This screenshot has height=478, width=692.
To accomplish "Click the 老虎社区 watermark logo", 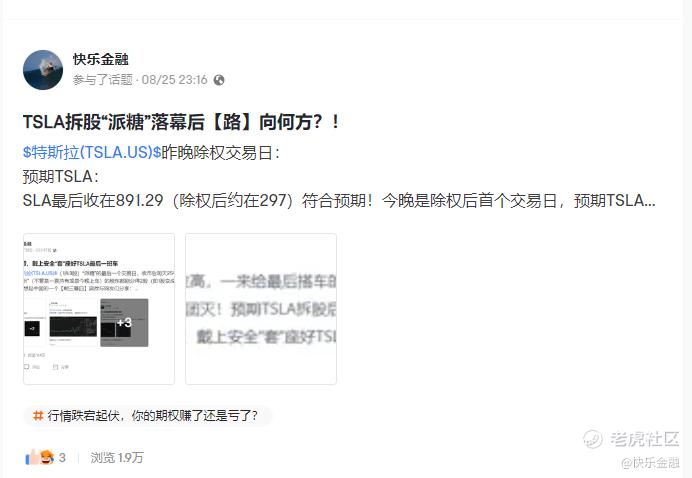I will [631, 439].
